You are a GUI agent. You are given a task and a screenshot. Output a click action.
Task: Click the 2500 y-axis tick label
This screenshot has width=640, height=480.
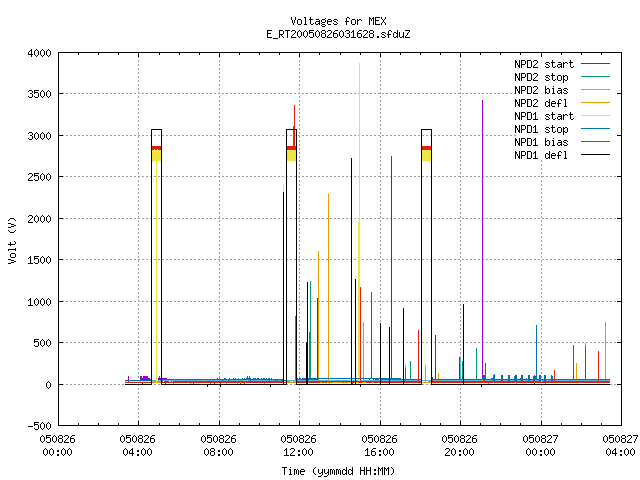(x=40, y=177)
